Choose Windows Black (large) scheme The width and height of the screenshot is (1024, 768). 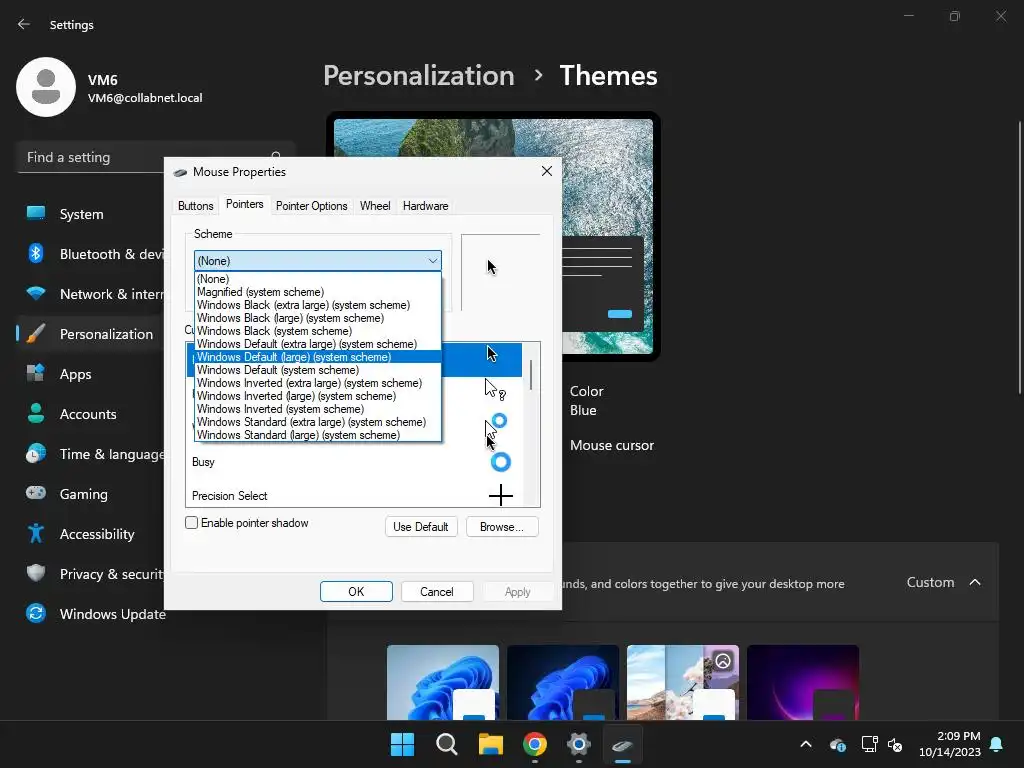pyautogui.click(x=318, y=318)
